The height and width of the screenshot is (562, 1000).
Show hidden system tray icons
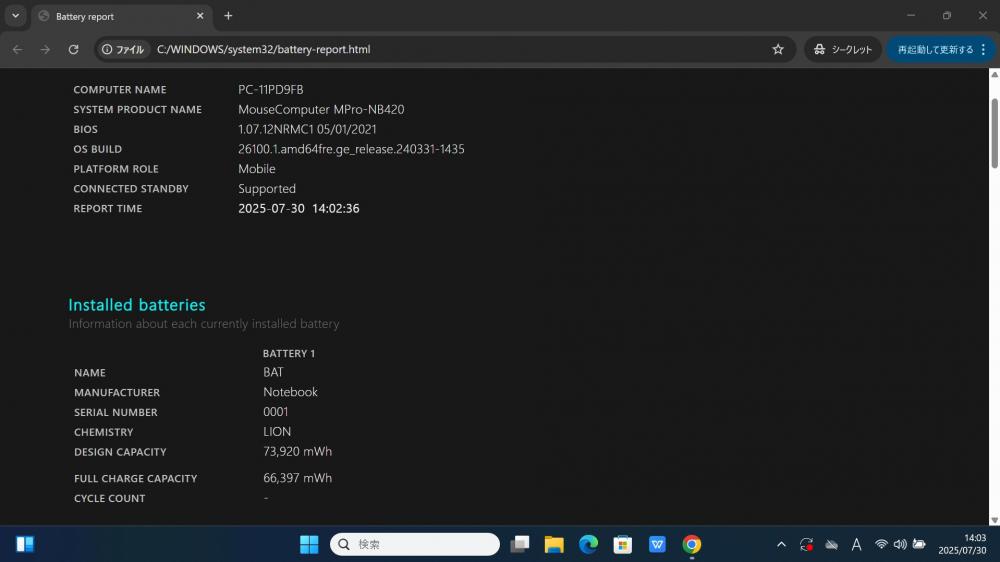coord(781,544)
